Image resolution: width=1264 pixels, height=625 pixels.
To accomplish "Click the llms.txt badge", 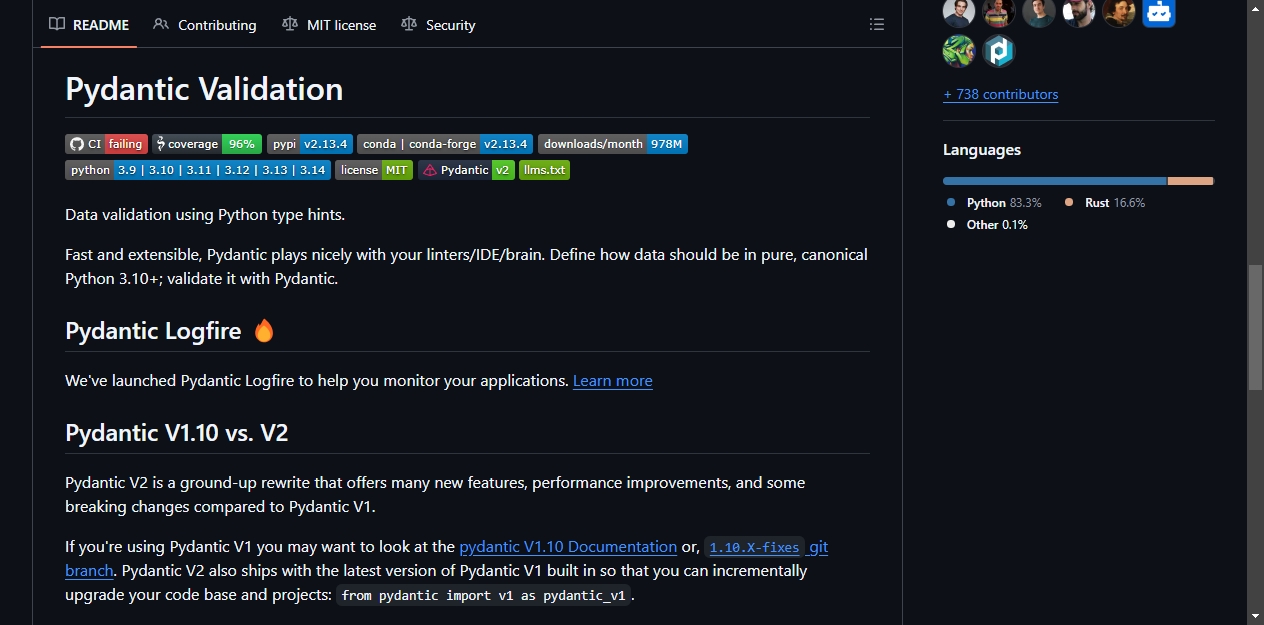I will point(544,170).
